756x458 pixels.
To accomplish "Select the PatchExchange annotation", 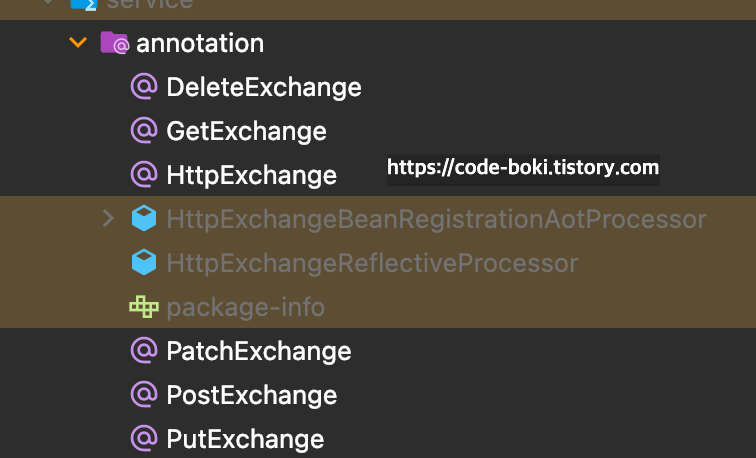I will click(x=259, y=351).
